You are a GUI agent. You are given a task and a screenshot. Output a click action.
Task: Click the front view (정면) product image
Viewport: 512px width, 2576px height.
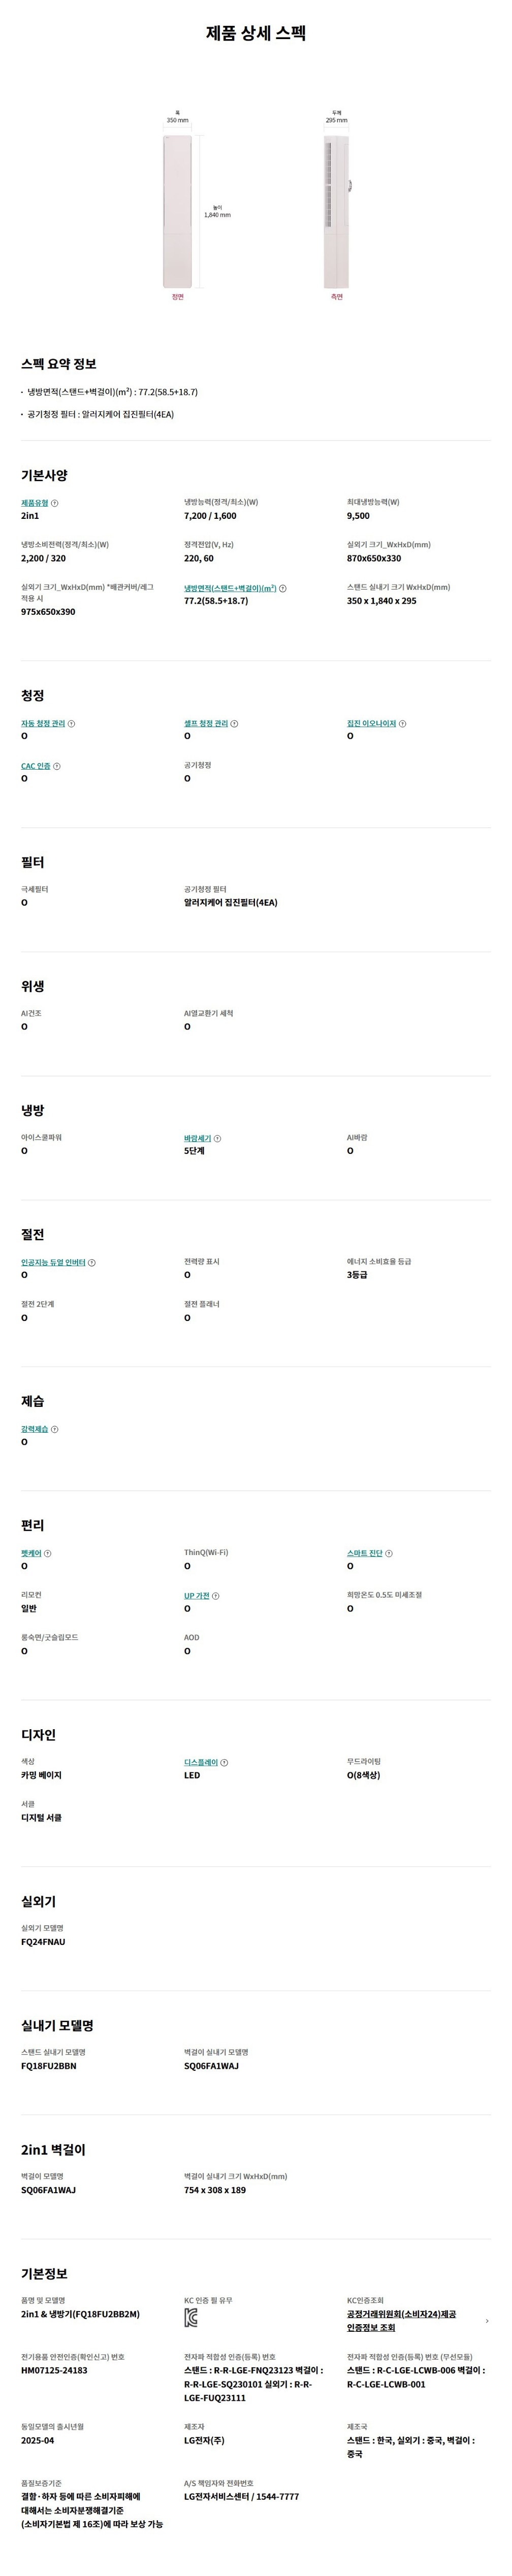point(177,212)
